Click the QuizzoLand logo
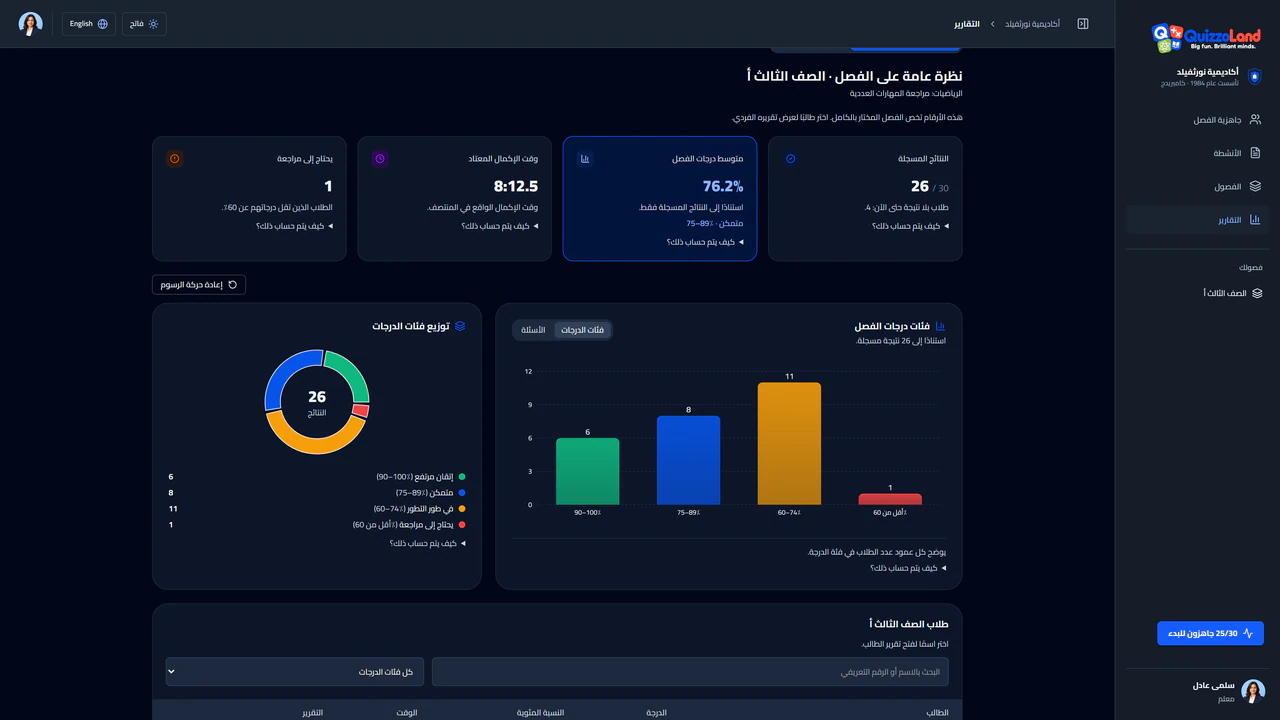The height and width of the screenshot is (720, 1280). coord(1205,38)
